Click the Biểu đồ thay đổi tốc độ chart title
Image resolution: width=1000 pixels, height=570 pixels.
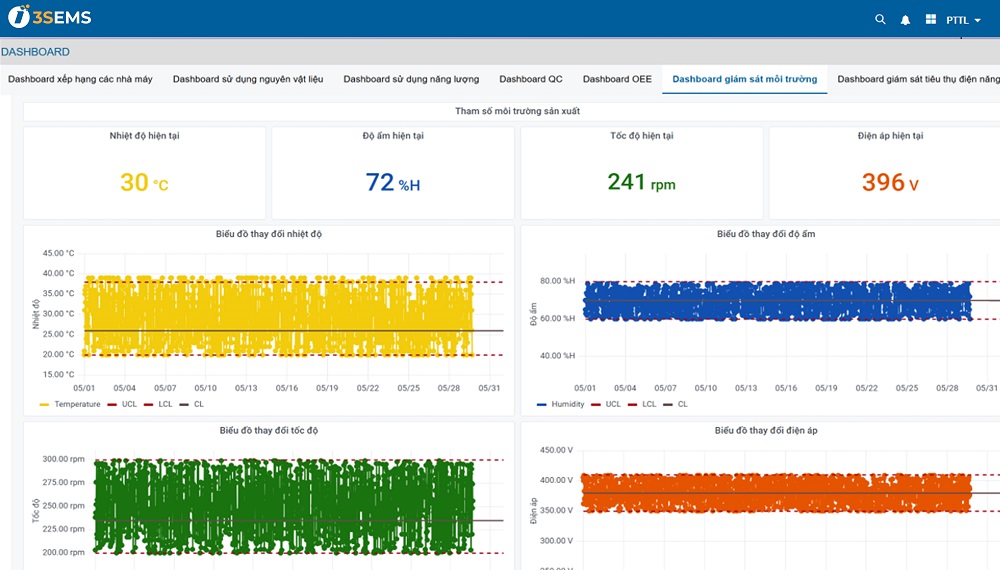click(268, 430)
